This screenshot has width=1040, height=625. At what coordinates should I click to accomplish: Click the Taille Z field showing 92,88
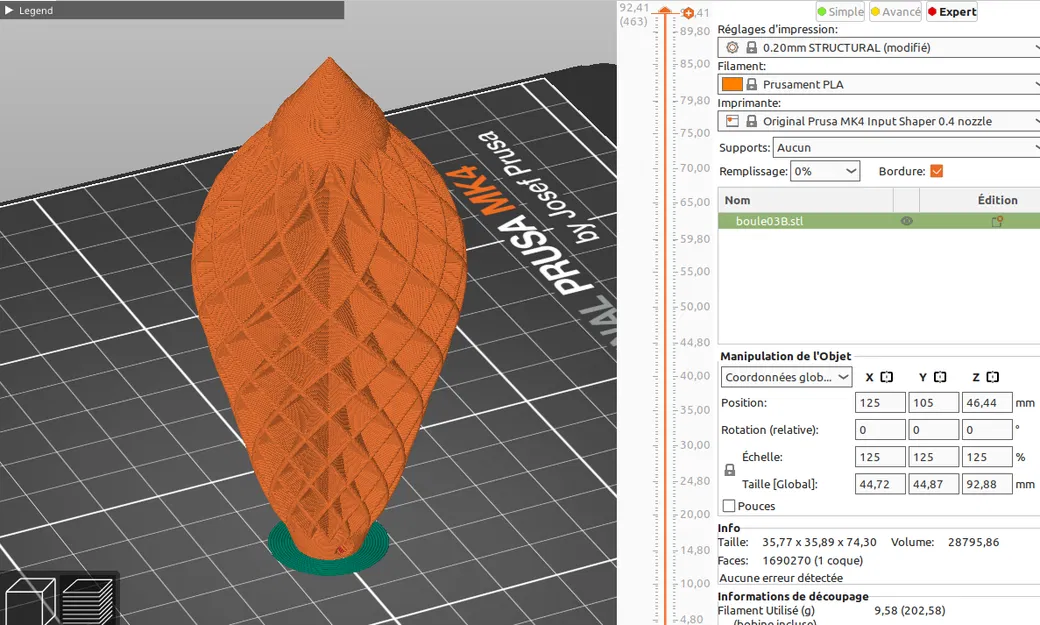pos(987,484)
